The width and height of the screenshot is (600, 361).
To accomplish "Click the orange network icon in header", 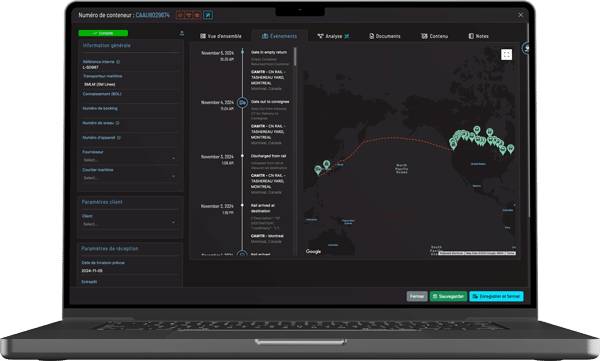I will [189, 15].
